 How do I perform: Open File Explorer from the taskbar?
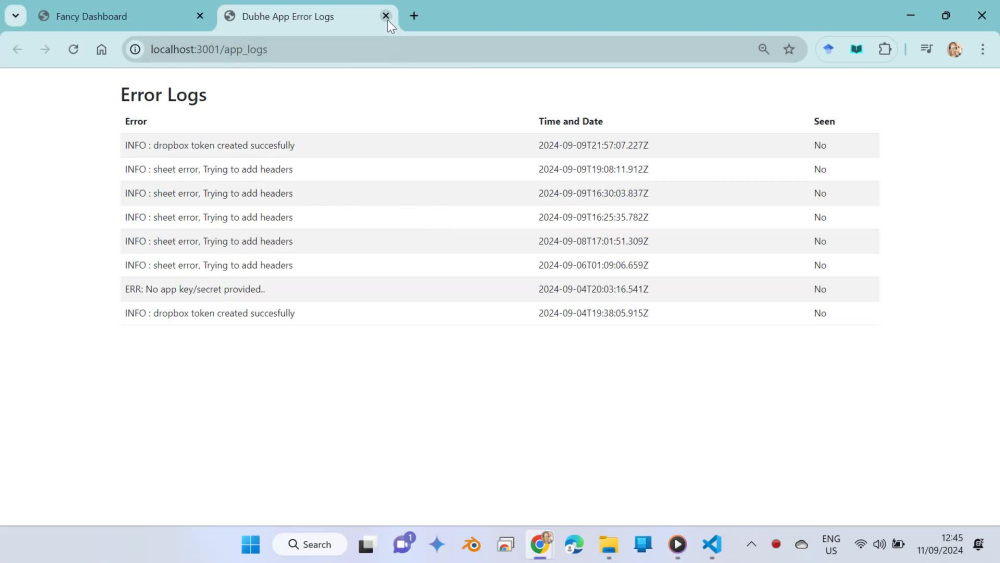point(608,545)
